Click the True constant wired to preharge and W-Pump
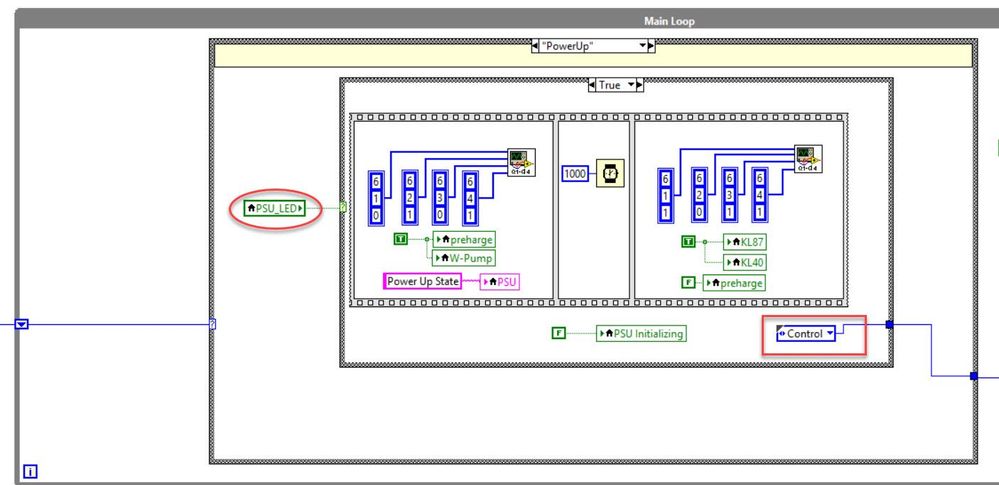This screenshot has width=999, height=485. (x=401, y=240)
